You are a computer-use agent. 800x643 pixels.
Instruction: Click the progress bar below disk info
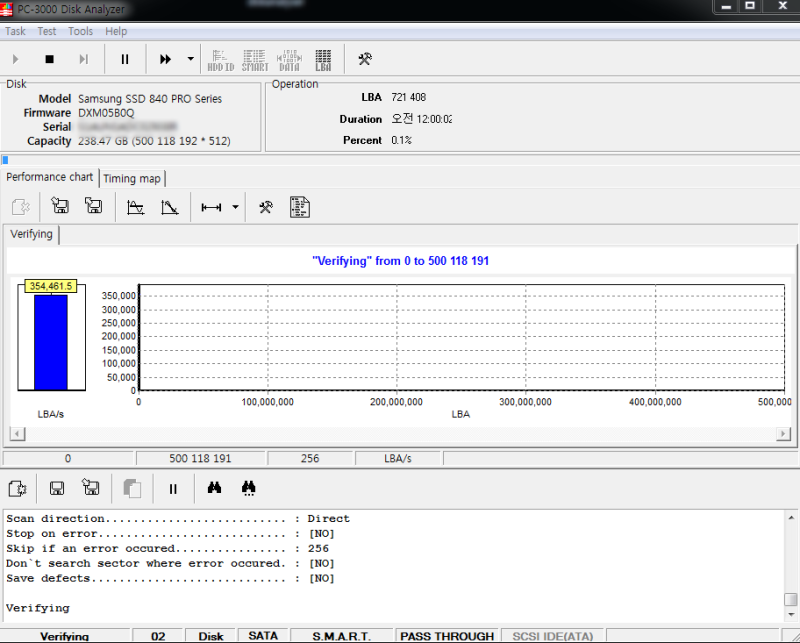(x=400, y=160)
